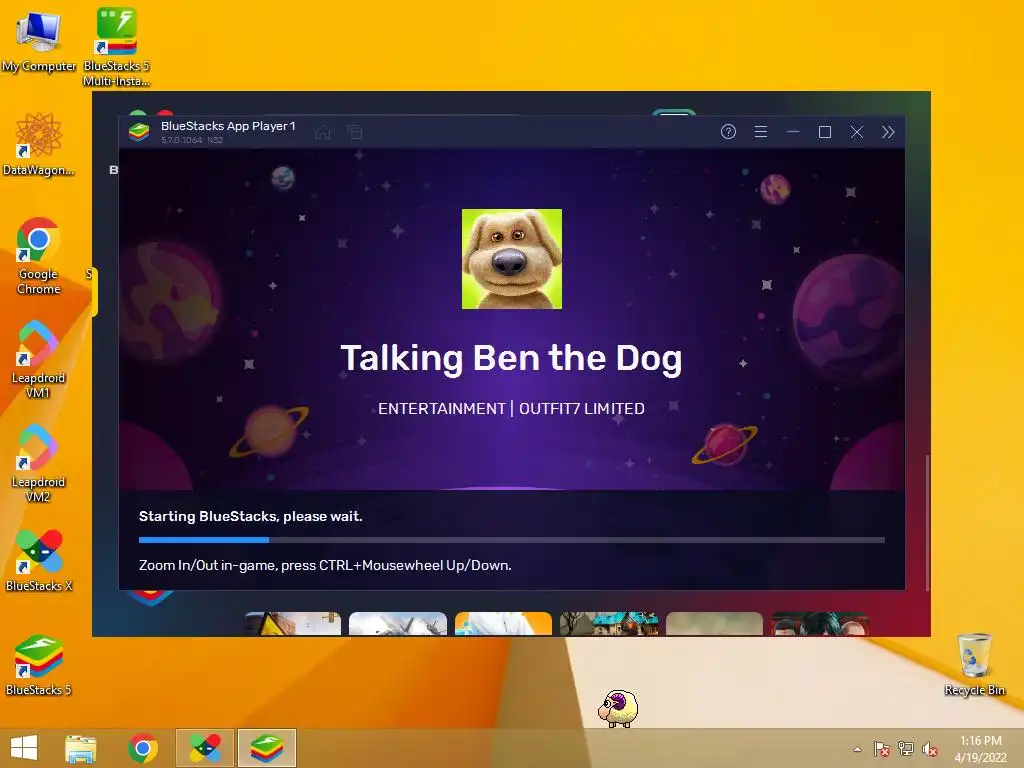Click the ENTERTAINMENT | OUTFIT7 LIMITED text
Image resolution: width=1024 pixels, height=768 pixels.
(x=511, y=409)
